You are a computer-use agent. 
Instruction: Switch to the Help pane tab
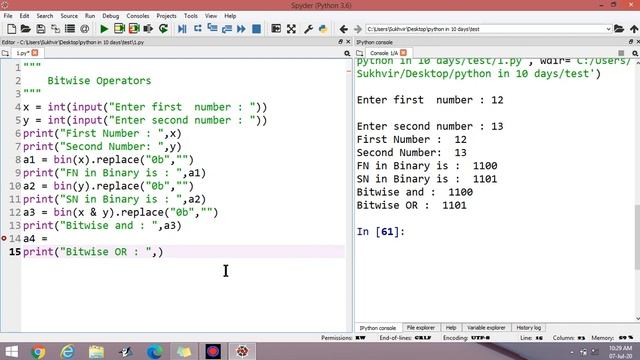tap(451, 328)
